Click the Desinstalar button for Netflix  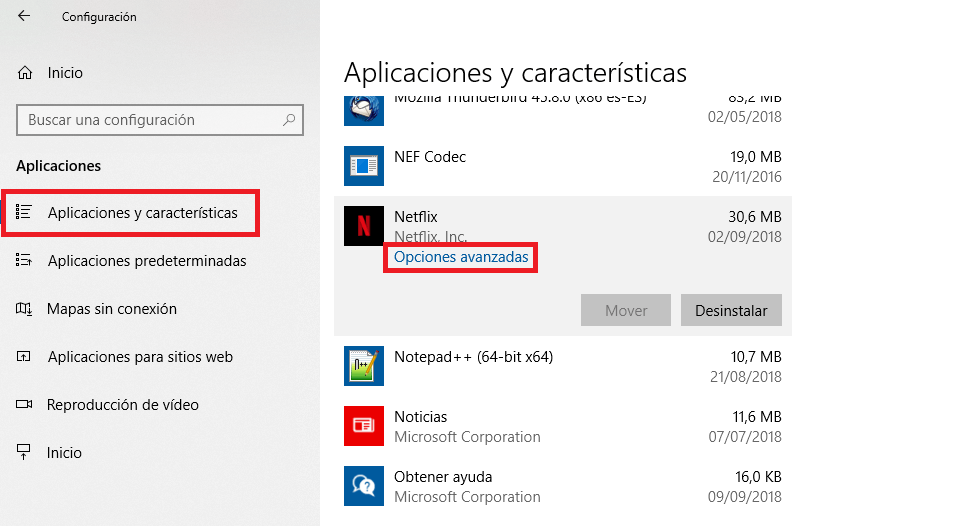click(x=731, y=310)
